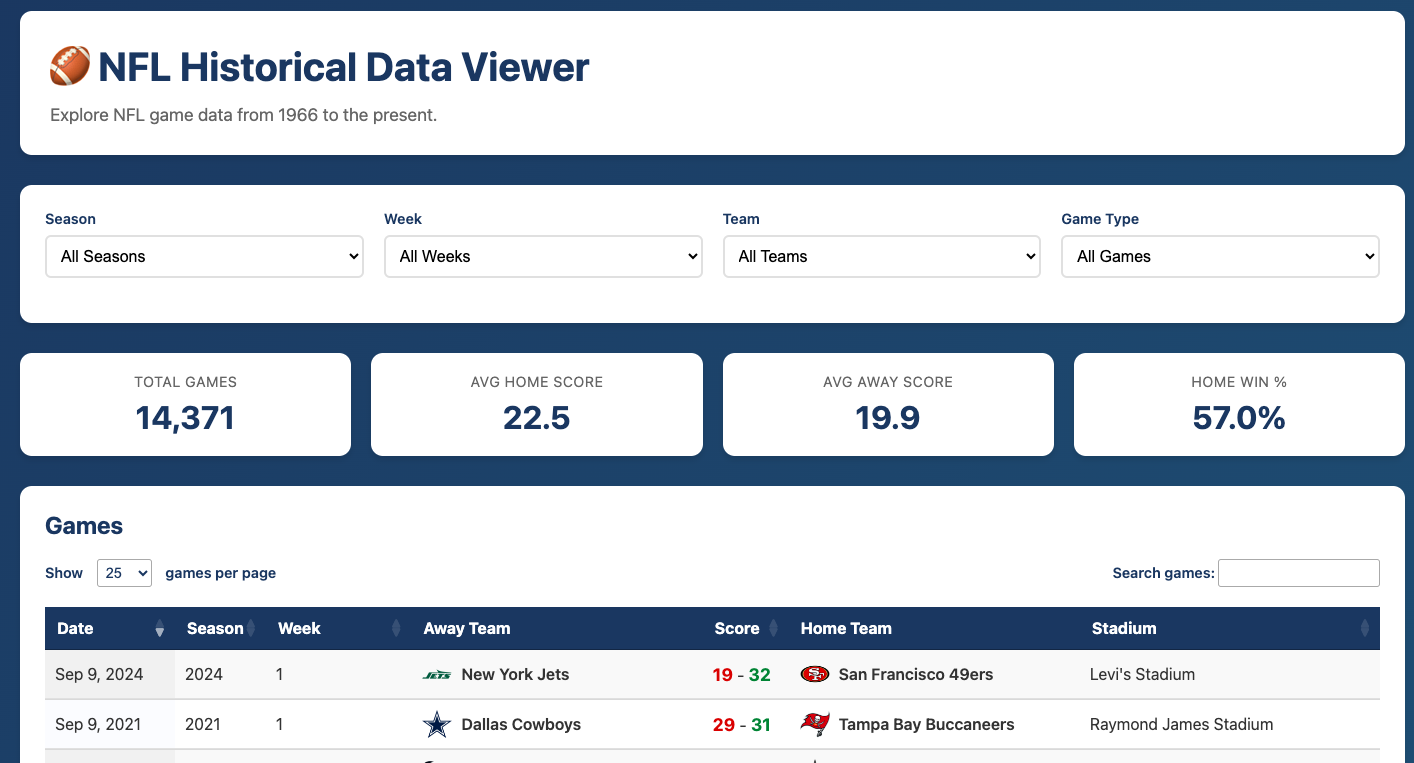Click inside the Search games input field

point(1298,573)
